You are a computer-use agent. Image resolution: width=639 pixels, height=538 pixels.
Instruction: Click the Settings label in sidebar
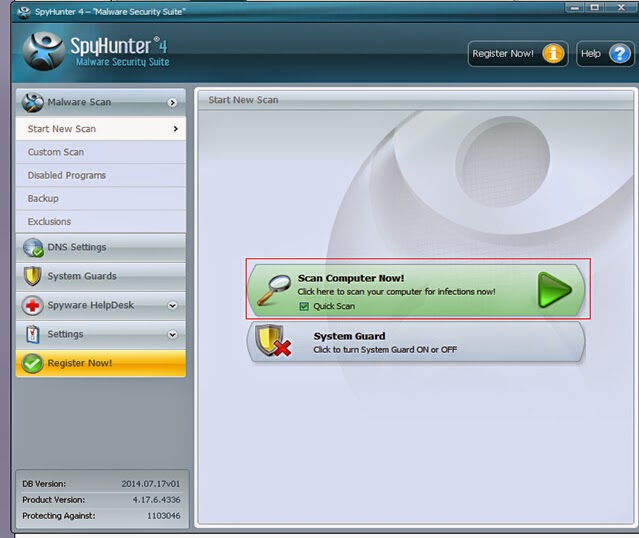click(65, 334)
